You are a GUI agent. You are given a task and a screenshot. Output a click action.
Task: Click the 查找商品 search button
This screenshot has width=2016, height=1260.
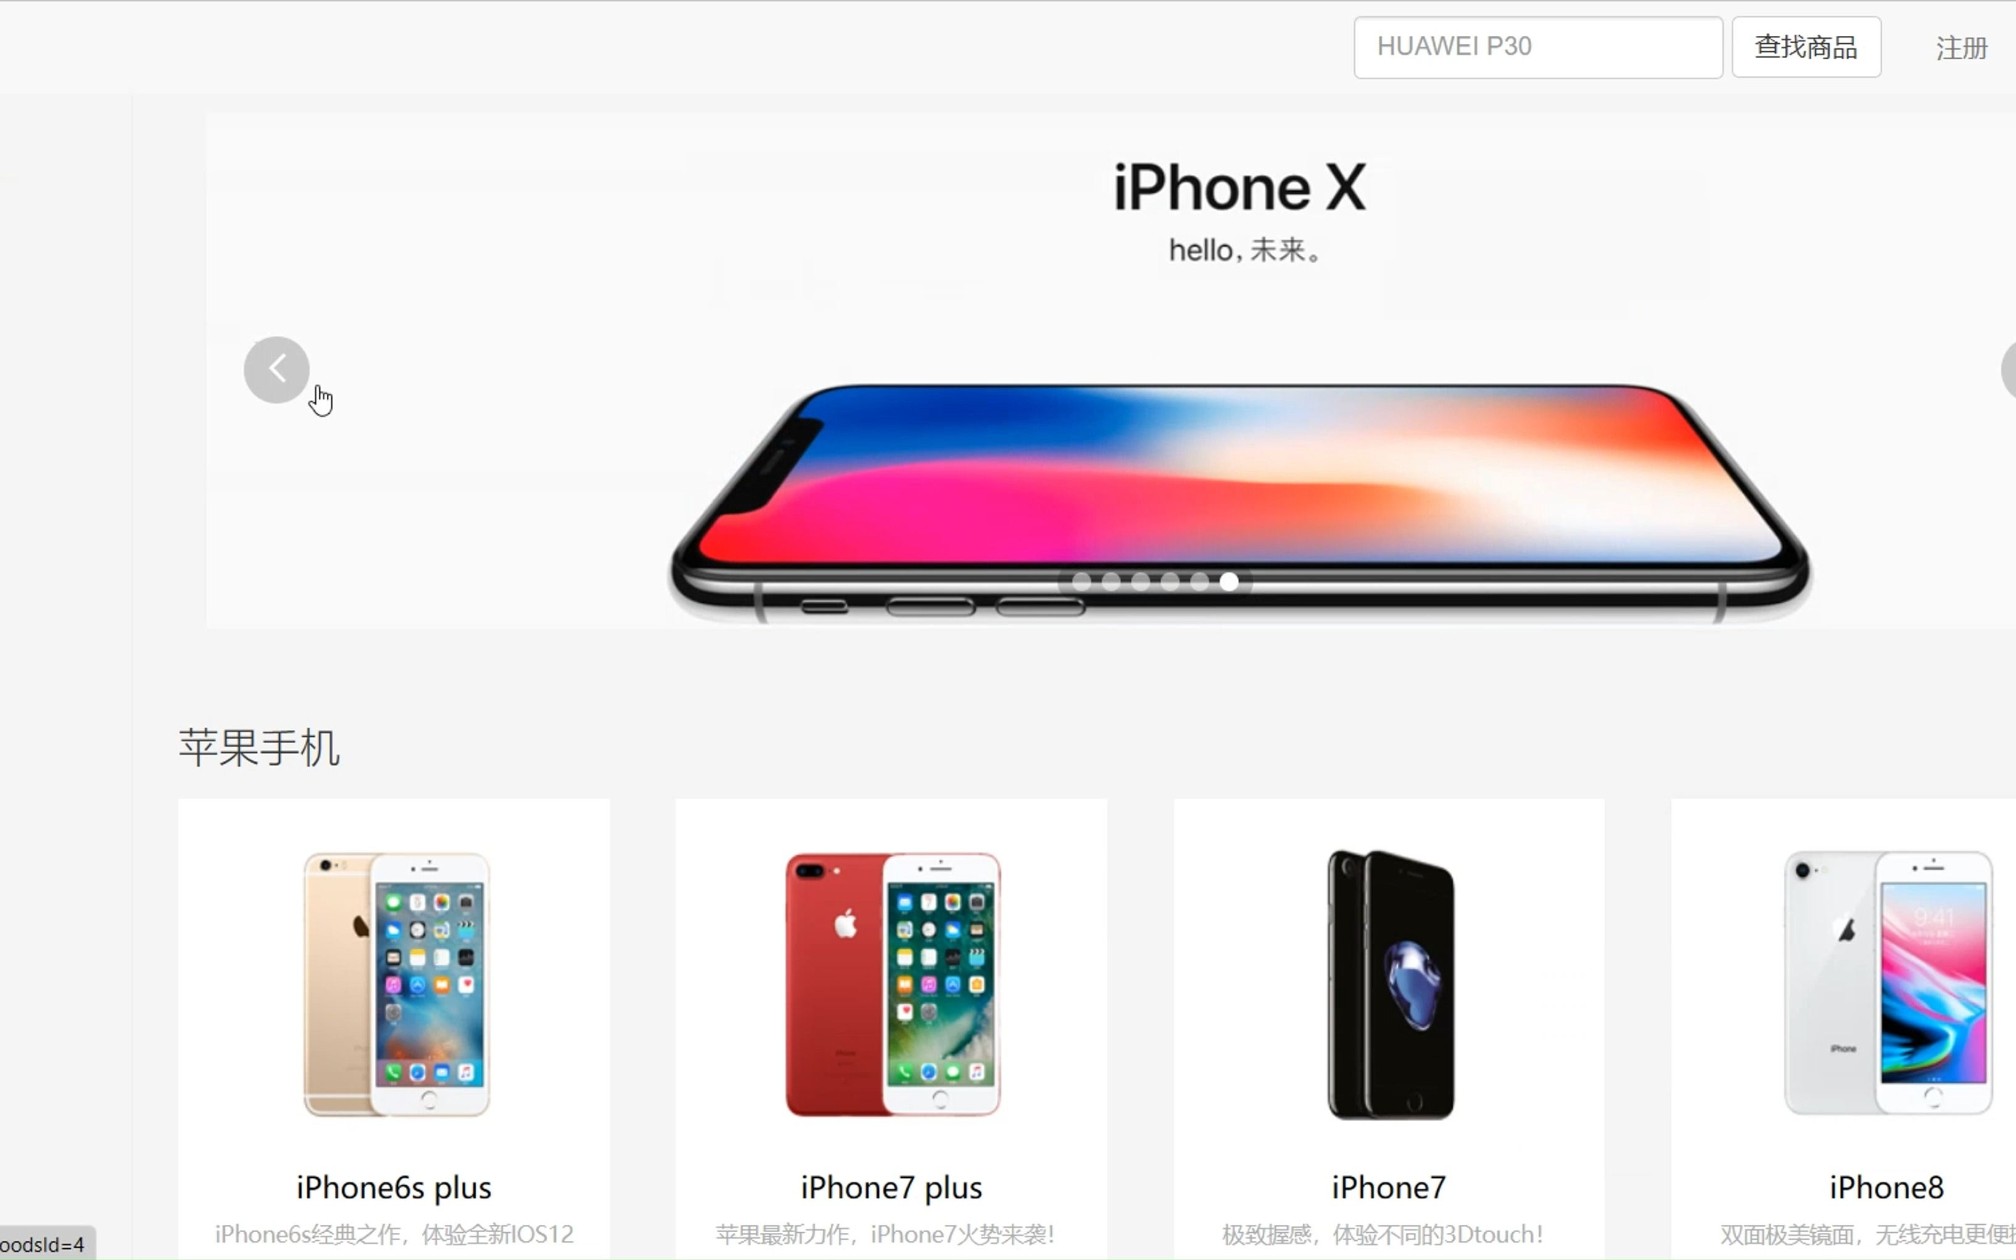click(x=1806, y=47)
